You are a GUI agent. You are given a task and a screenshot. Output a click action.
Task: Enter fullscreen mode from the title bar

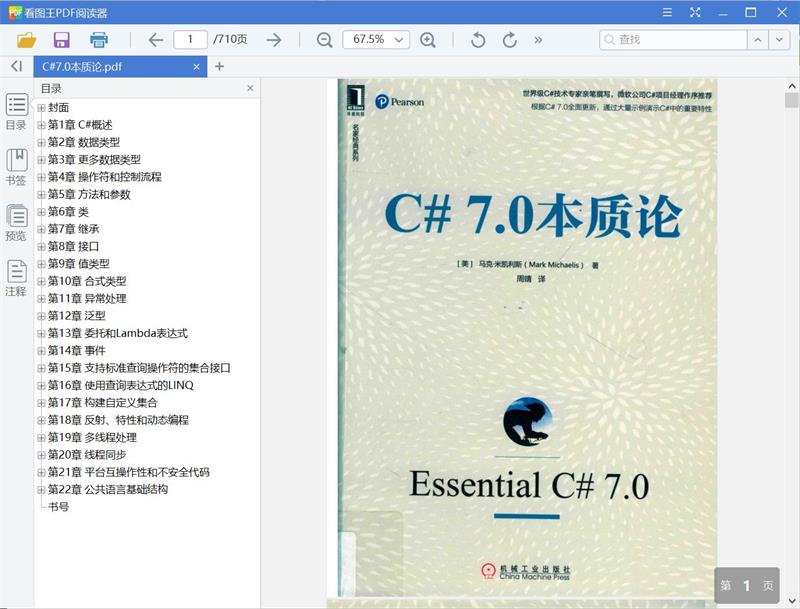tap(695, 13)
